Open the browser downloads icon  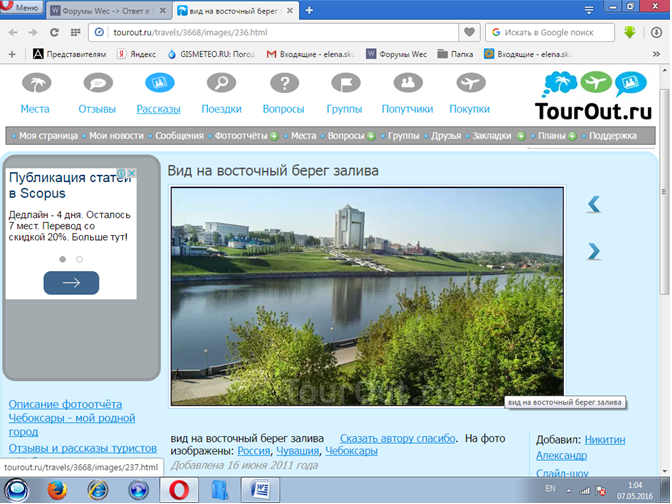pos(656,32)
